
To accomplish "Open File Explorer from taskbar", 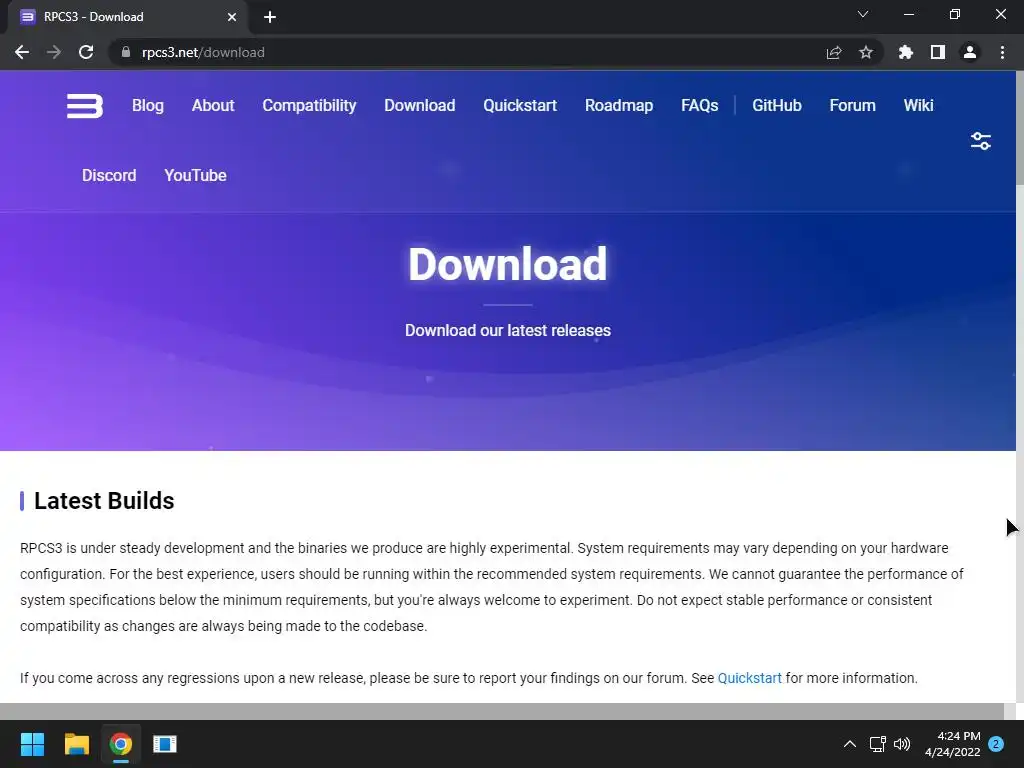I will pos(76,744).
